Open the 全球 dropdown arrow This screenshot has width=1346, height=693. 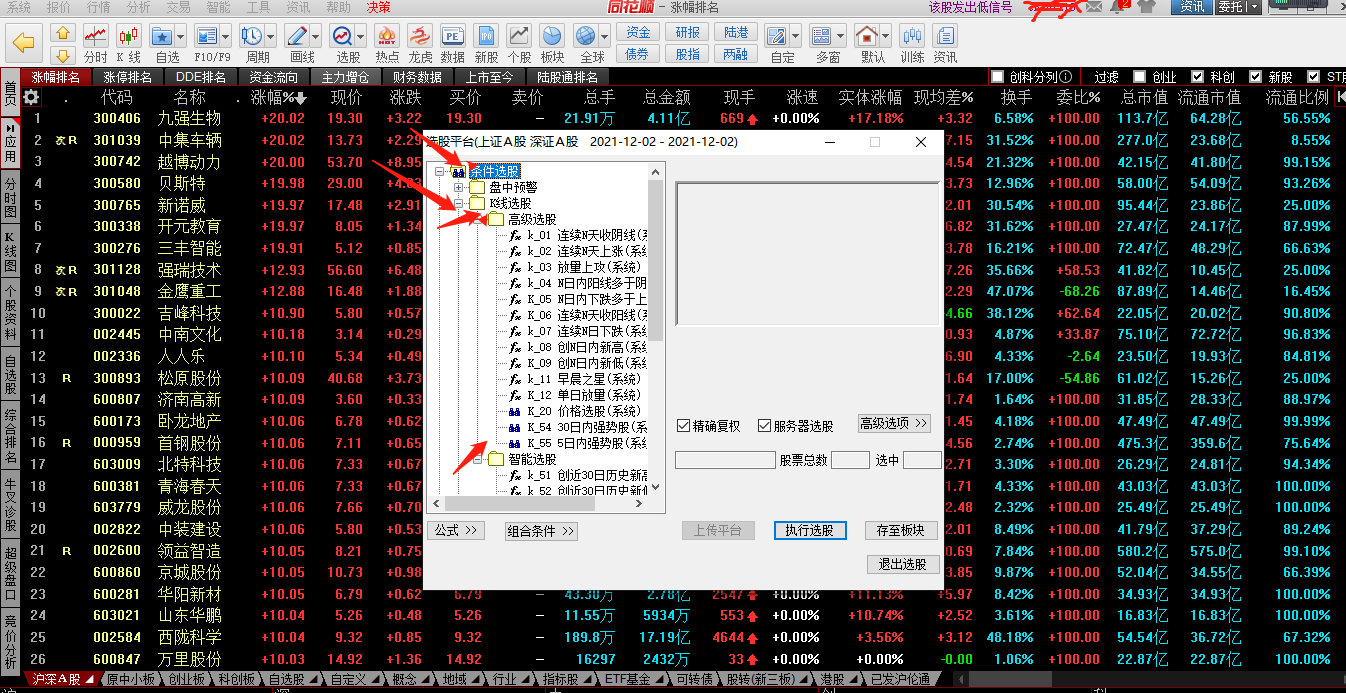(x=604, y=36)
